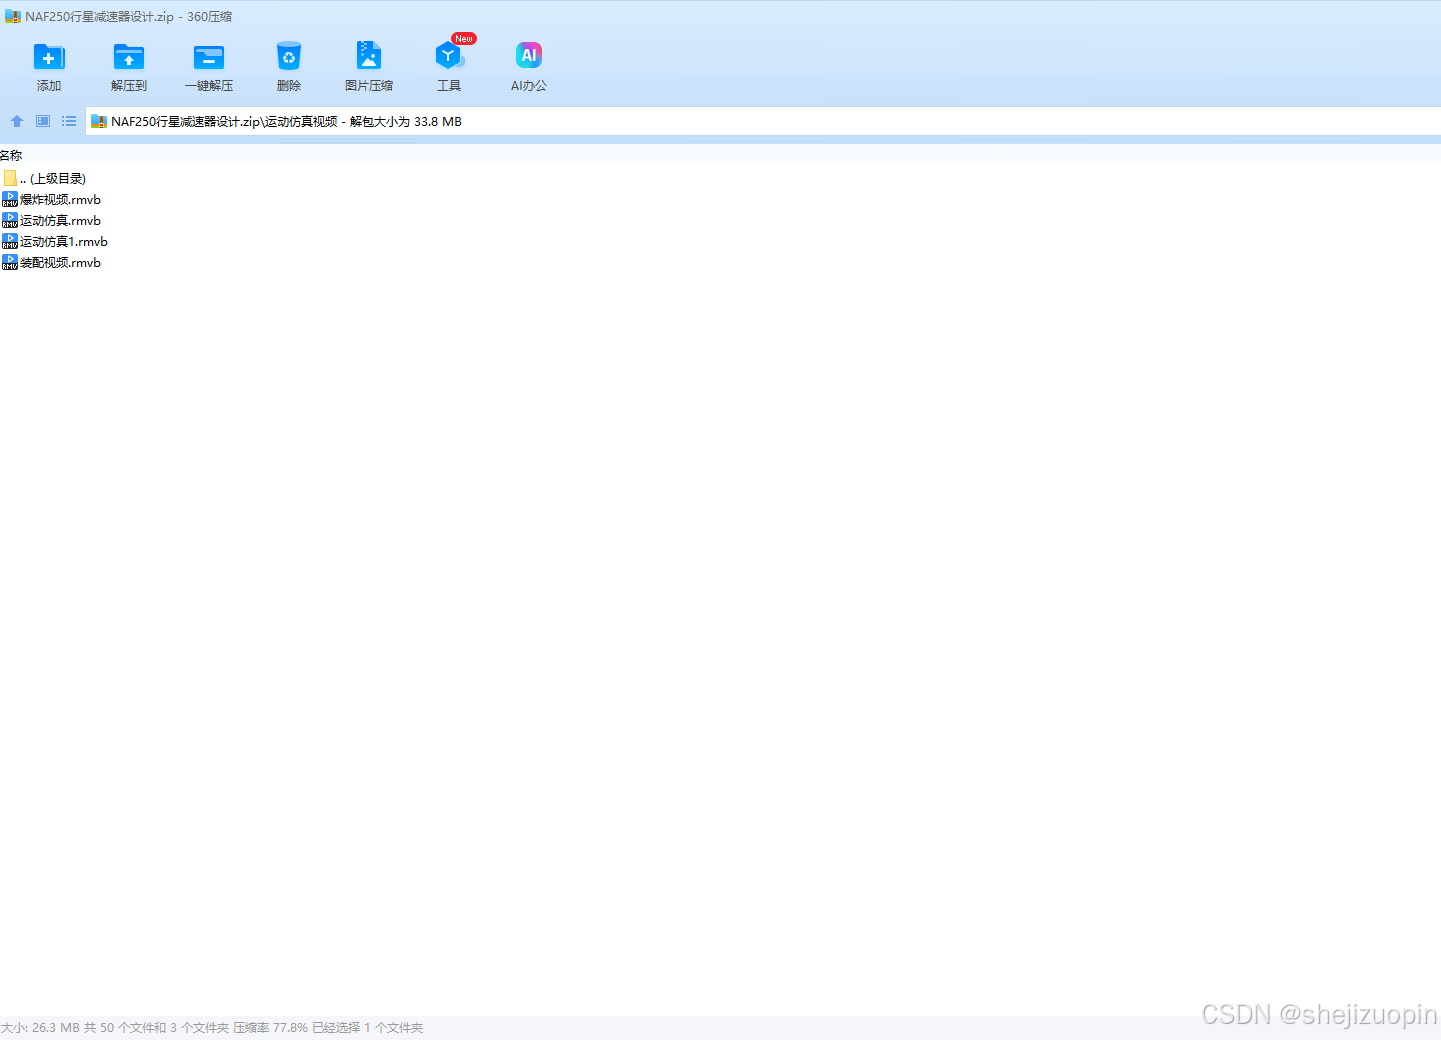Click the RMVB icon beside 爆炸视频.rmvb
The width and height of the screenshot is (1441, 1040).
[10, 199]
